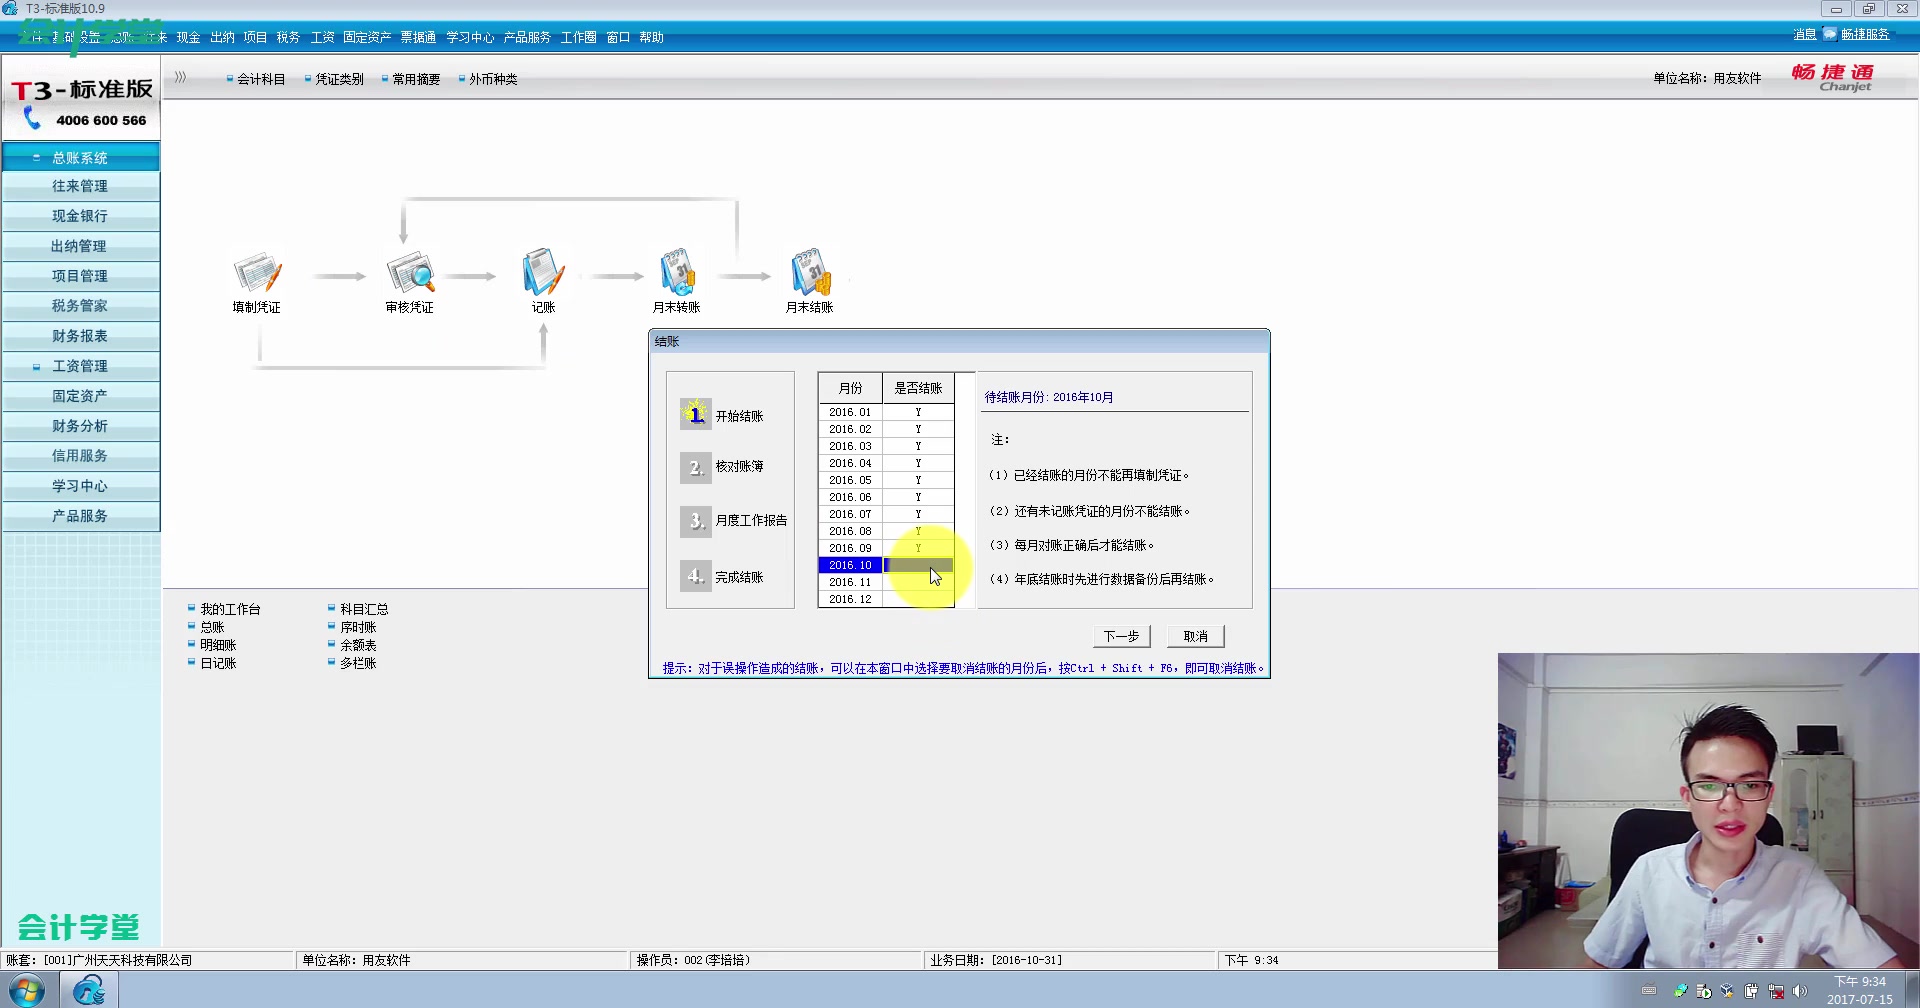Open the 票据通 menu

pos(418,37)
